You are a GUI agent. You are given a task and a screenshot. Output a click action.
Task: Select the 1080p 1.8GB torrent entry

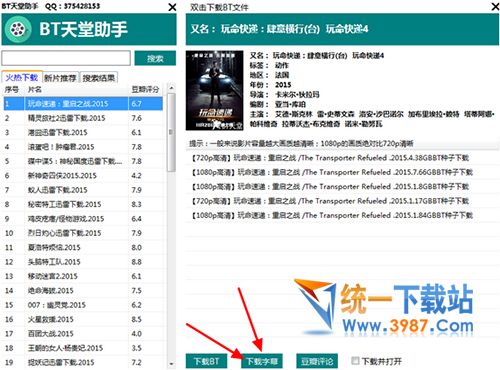[x=342, y=187]
